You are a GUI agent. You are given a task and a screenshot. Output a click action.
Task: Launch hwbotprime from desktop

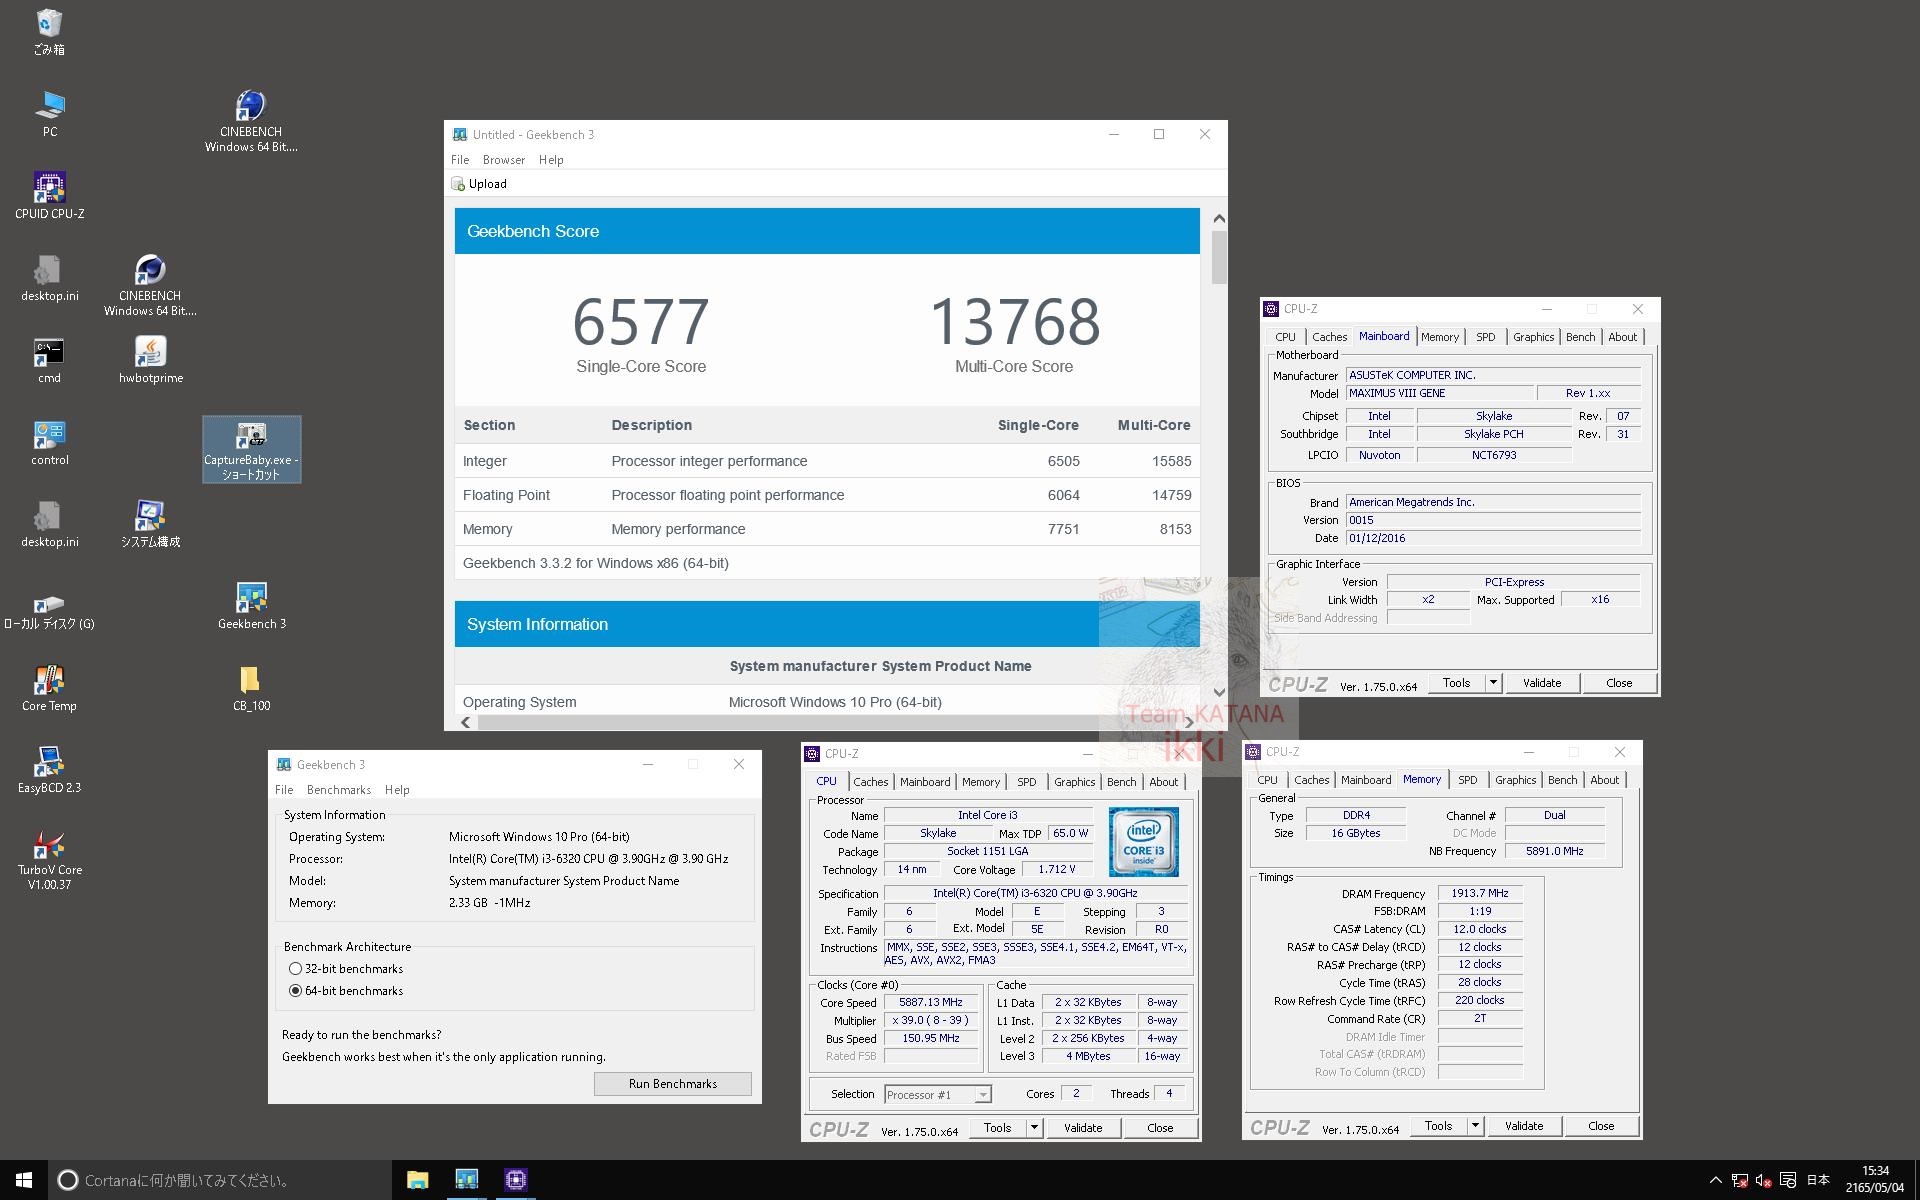(150, 360)
